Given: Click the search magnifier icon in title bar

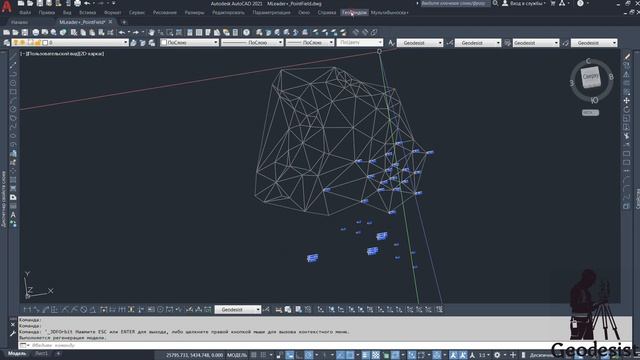Looking at the screenshot, I should pos(495,3).
